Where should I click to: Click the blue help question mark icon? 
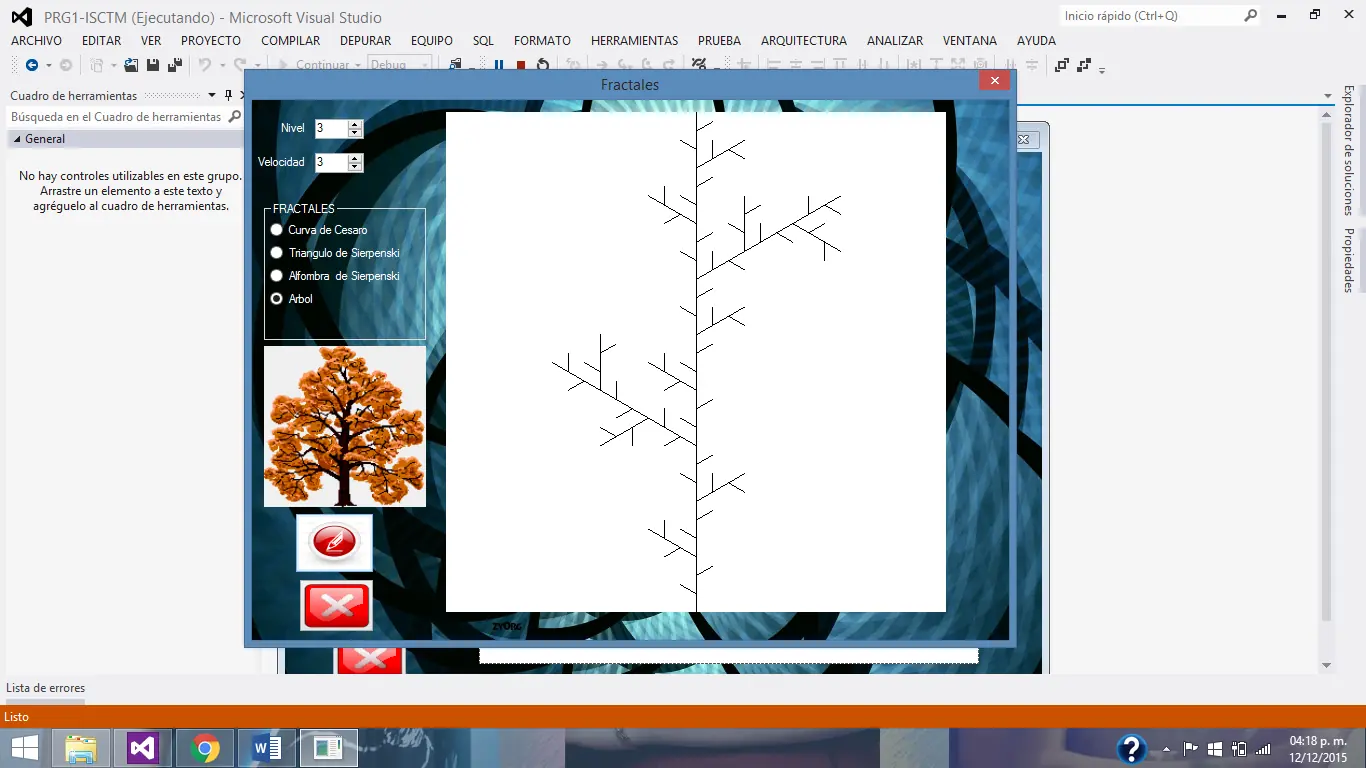[1131, 749]
